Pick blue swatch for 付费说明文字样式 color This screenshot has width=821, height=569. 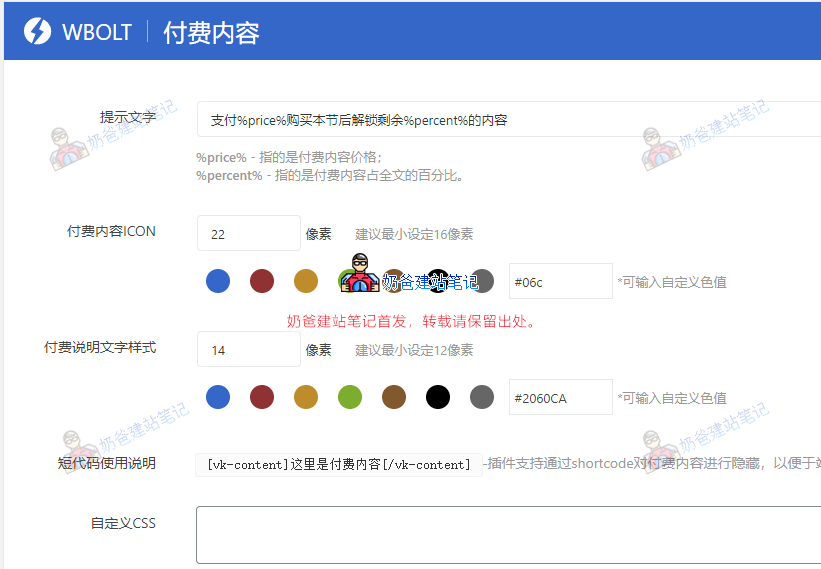[x=218, y=397]
